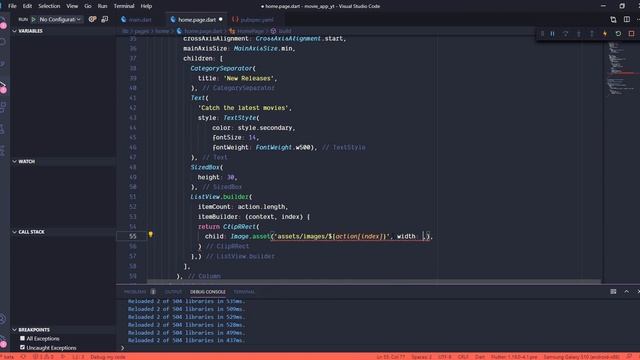This screenshot has width=640, height=360.
Task: Maximize the panel with up chevron
Action: tap(627, 291)
